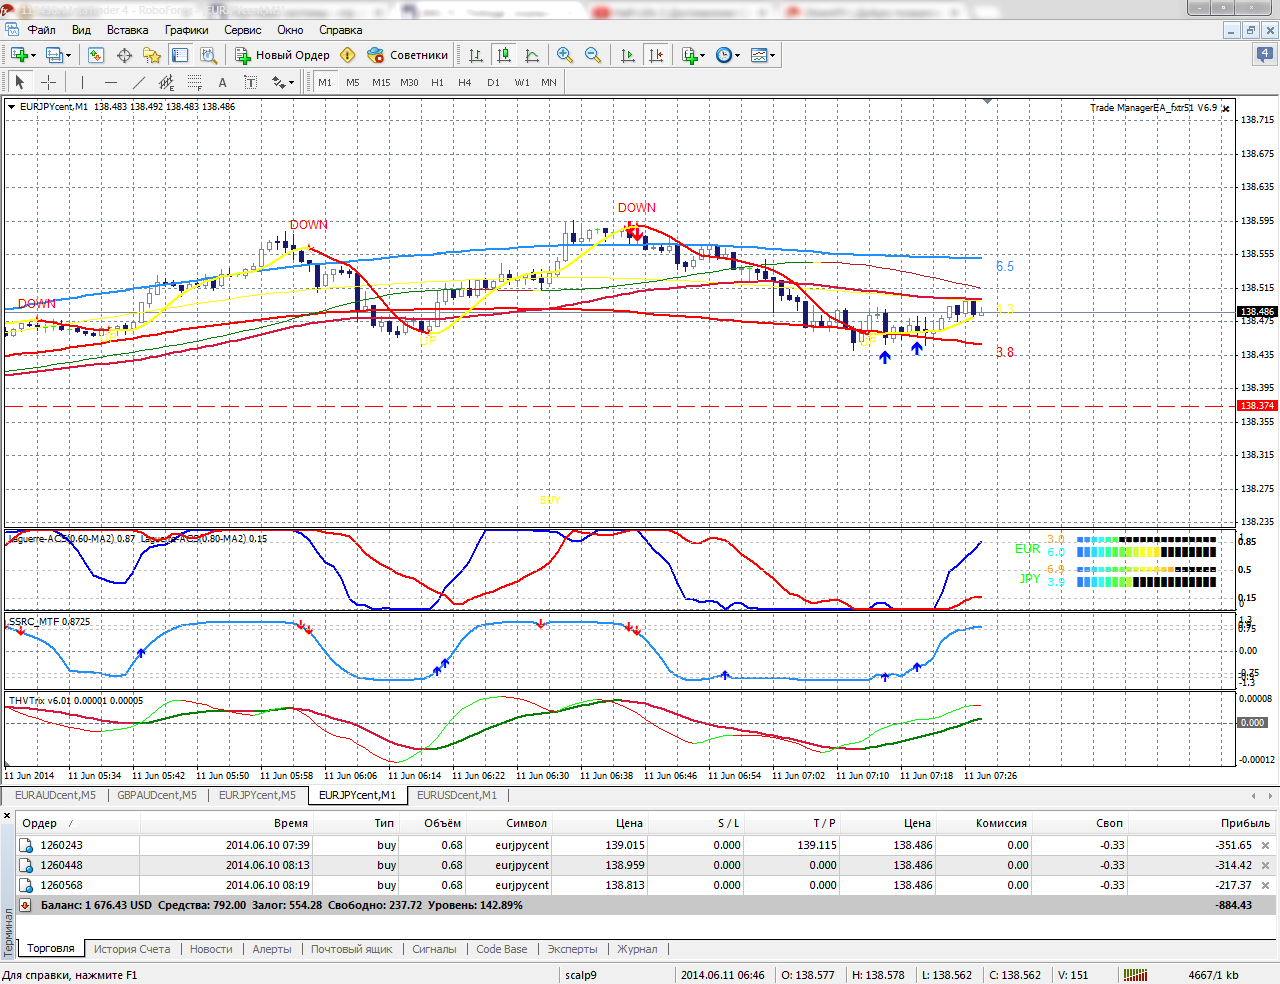The width and height of the screenshot is (1280, 984).
Task: Click the Chart Shift icon
Action: coord(656,55)
